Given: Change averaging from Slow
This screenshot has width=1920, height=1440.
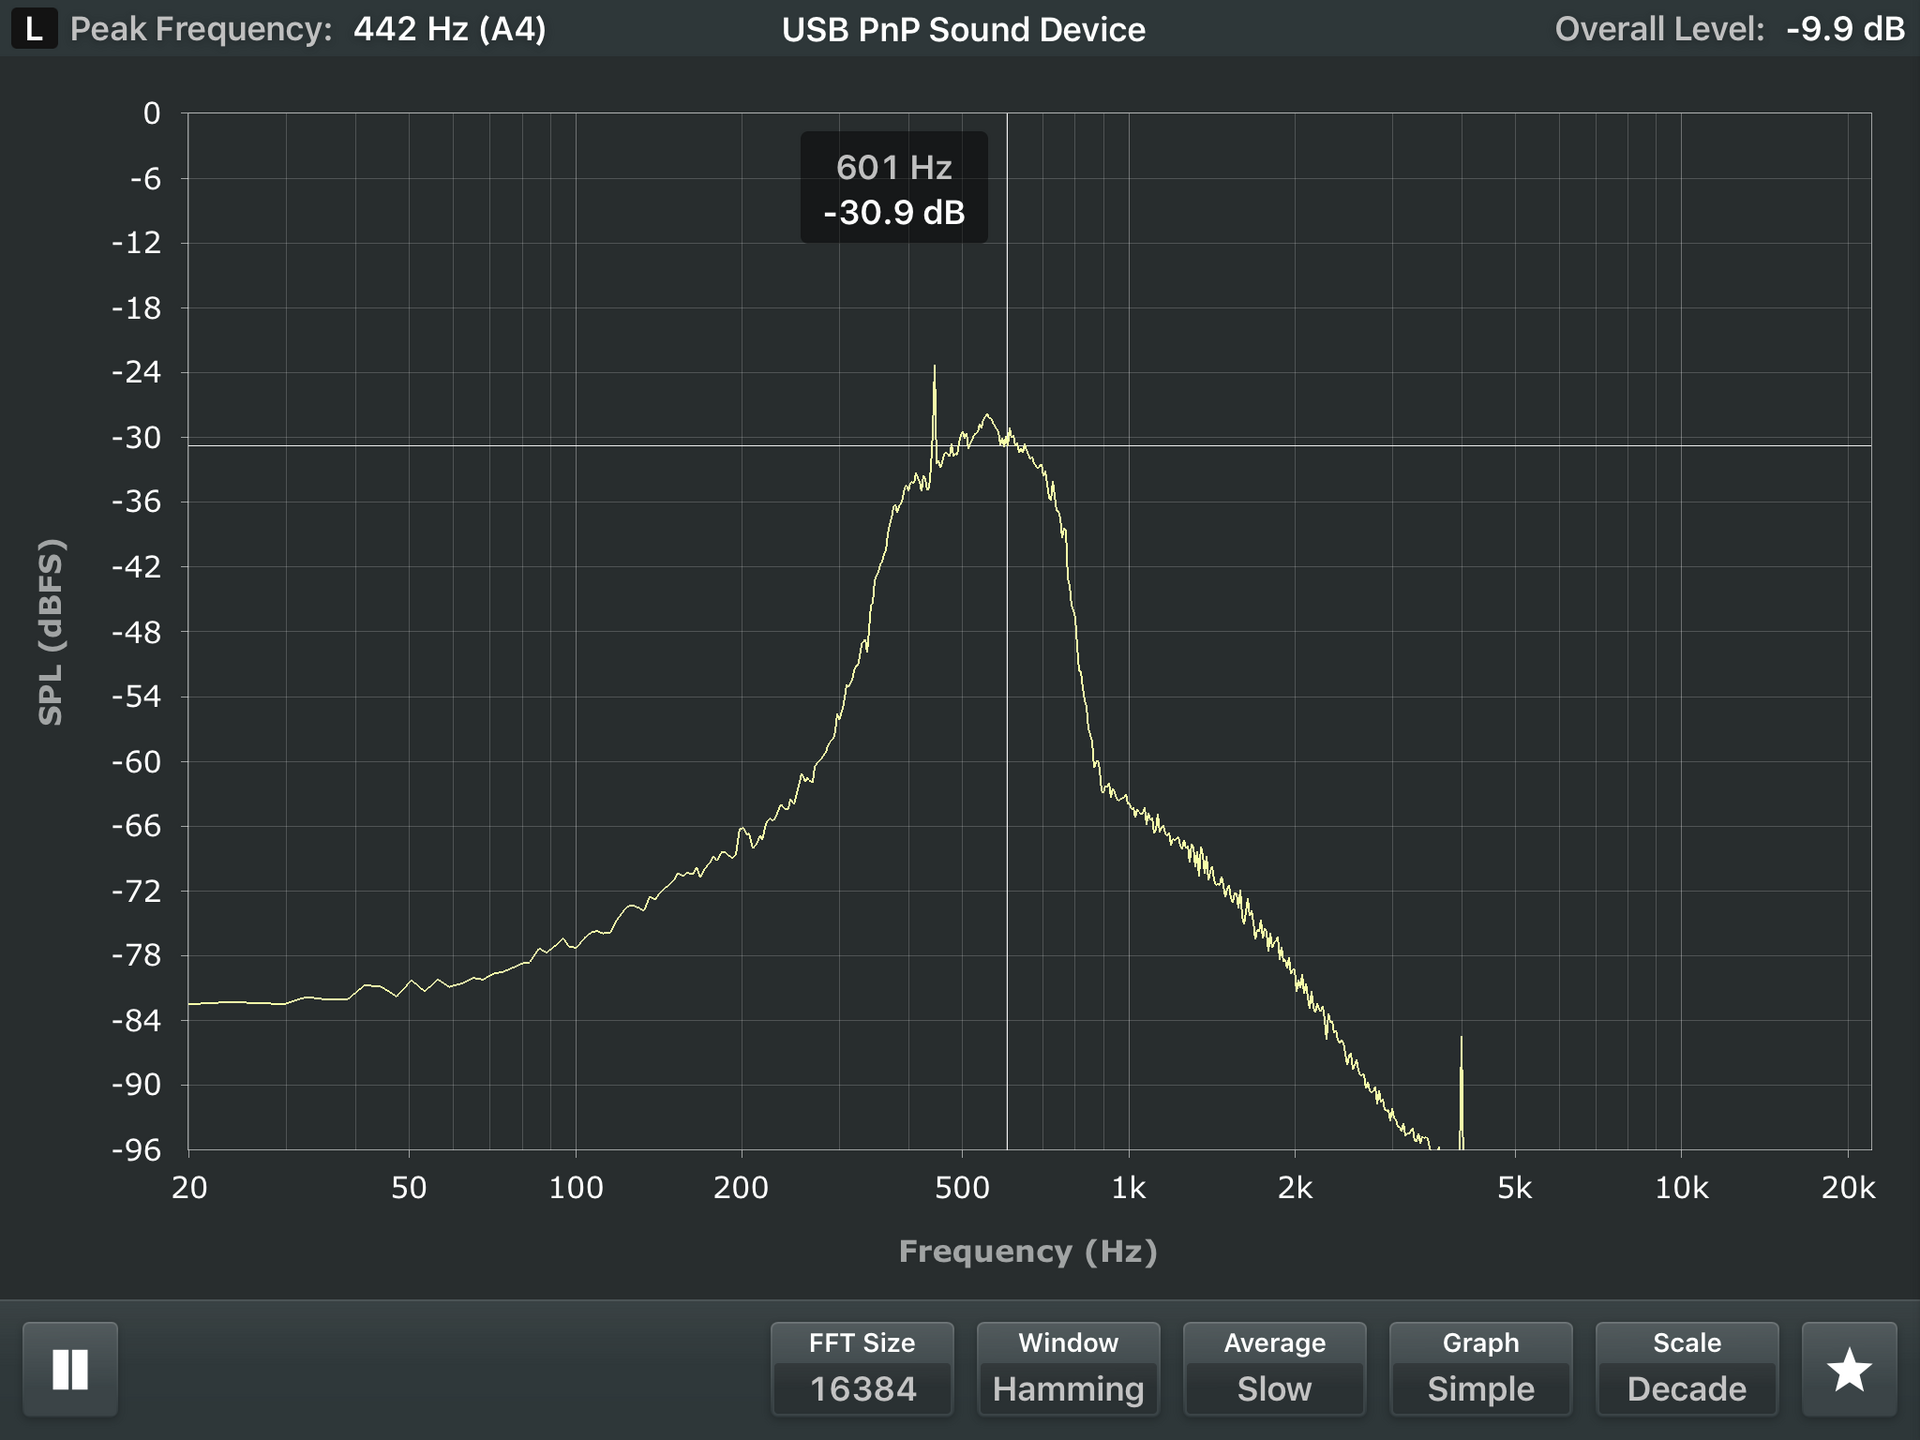Looking at the screenshot, I should tap(1274, 1388).
